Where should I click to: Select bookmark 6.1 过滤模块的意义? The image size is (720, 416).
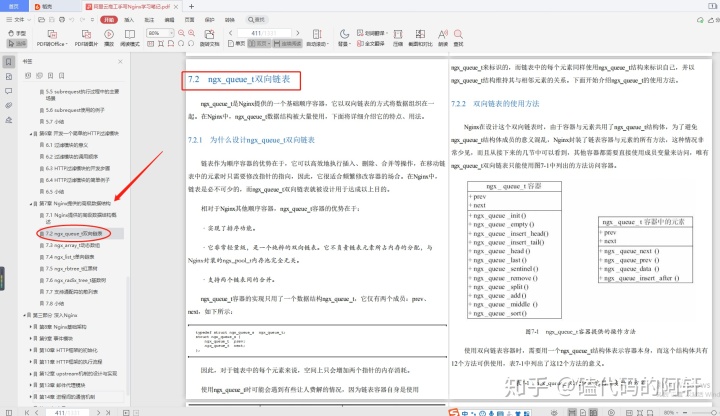pyautogui.click(x=67, y=145)
